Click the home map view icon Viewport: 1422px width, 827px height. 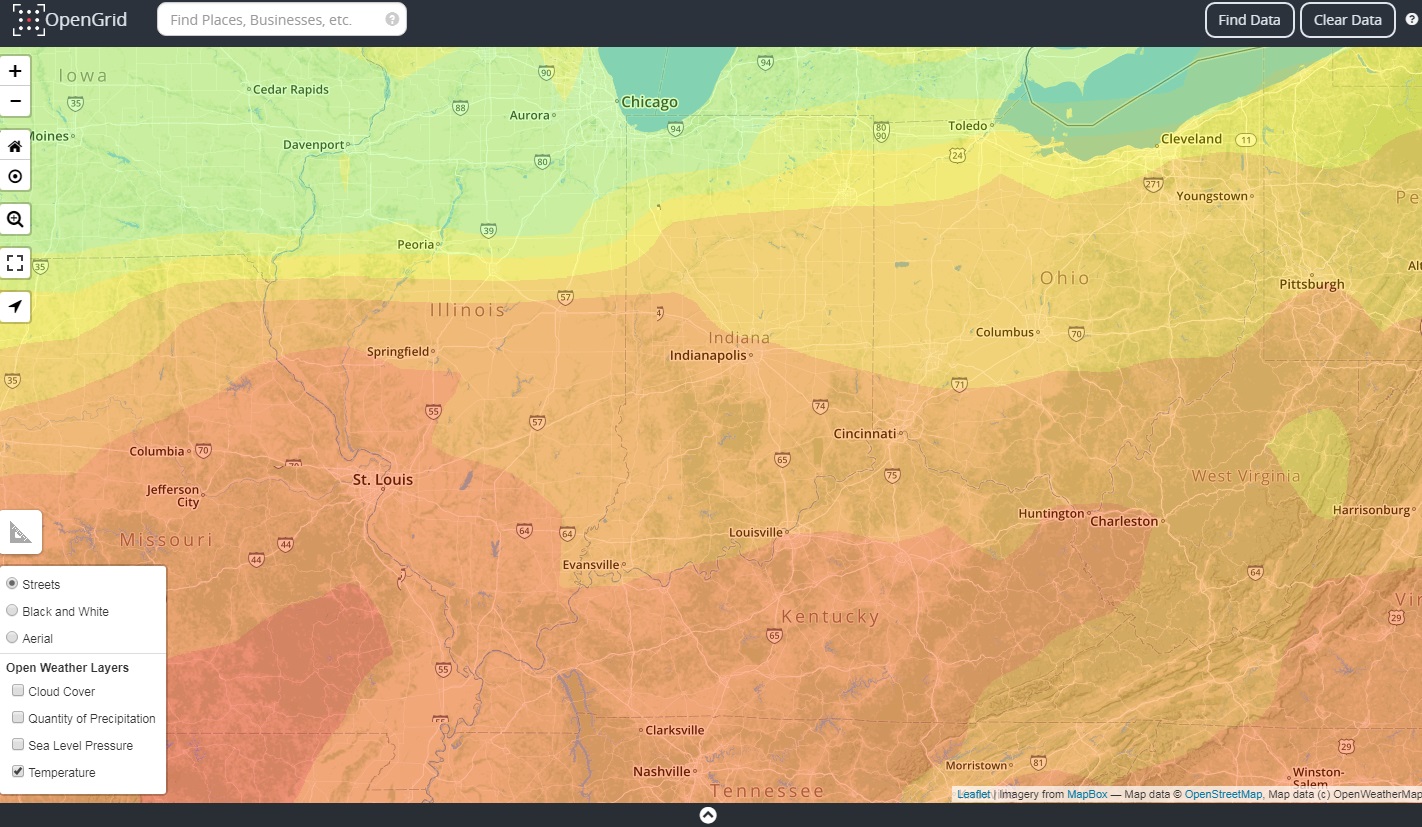tap(15, 146)
